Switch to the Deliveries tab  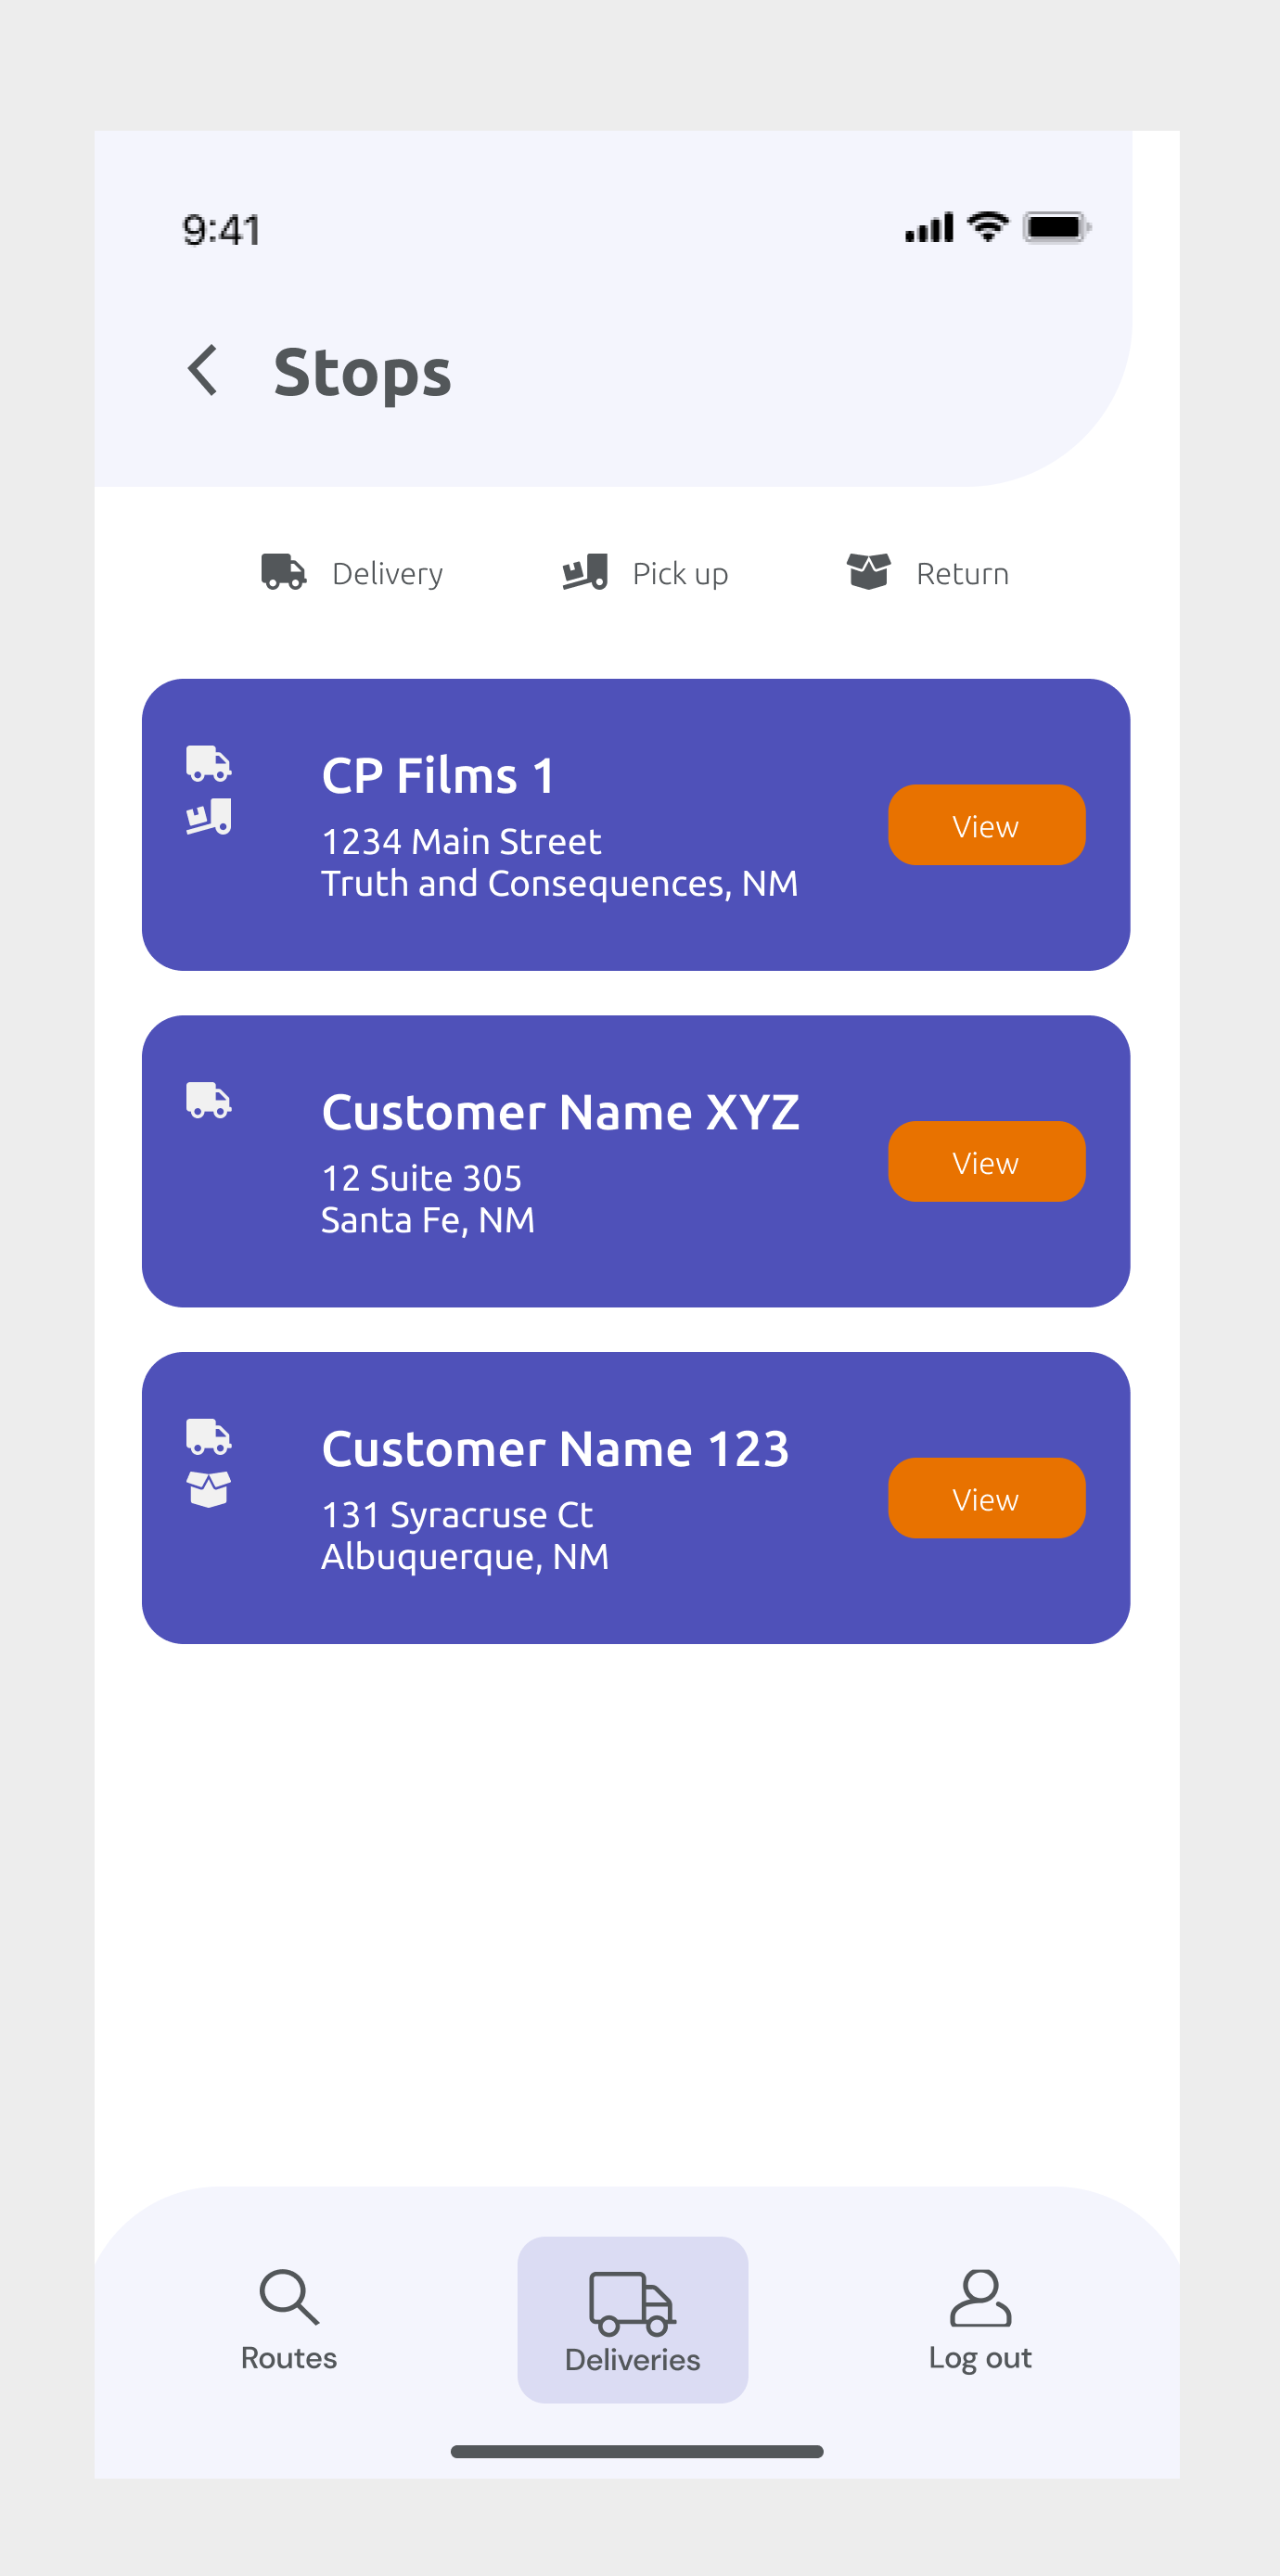(x=632, y=2320)
